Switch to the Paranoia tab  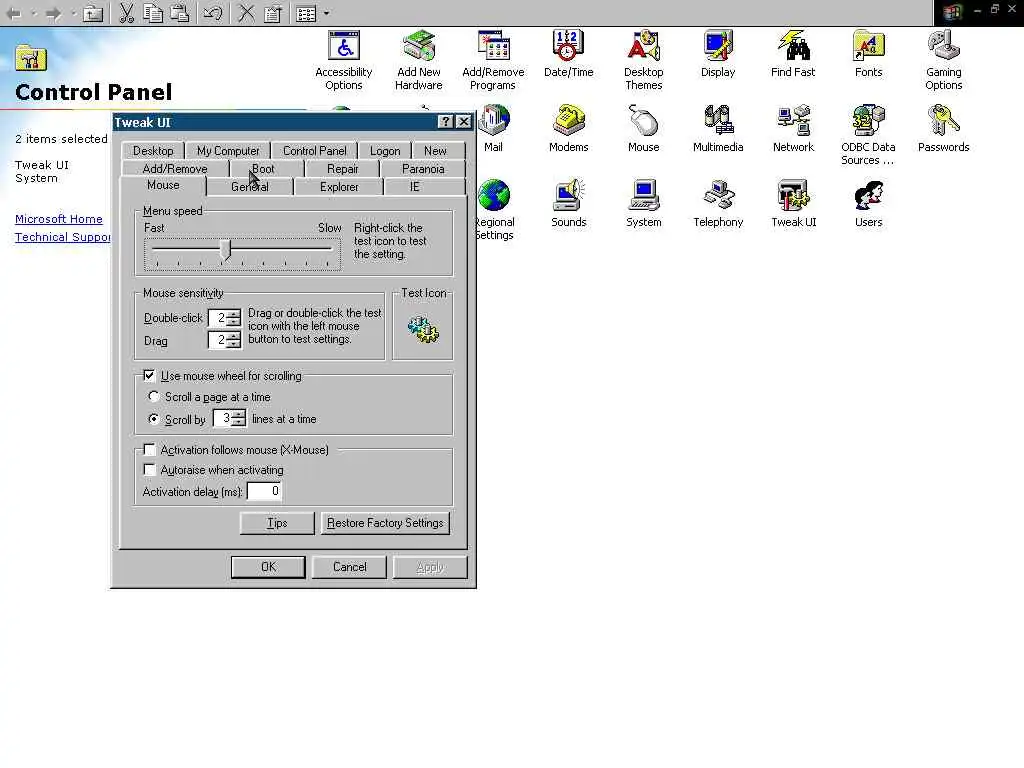point(423,168)
